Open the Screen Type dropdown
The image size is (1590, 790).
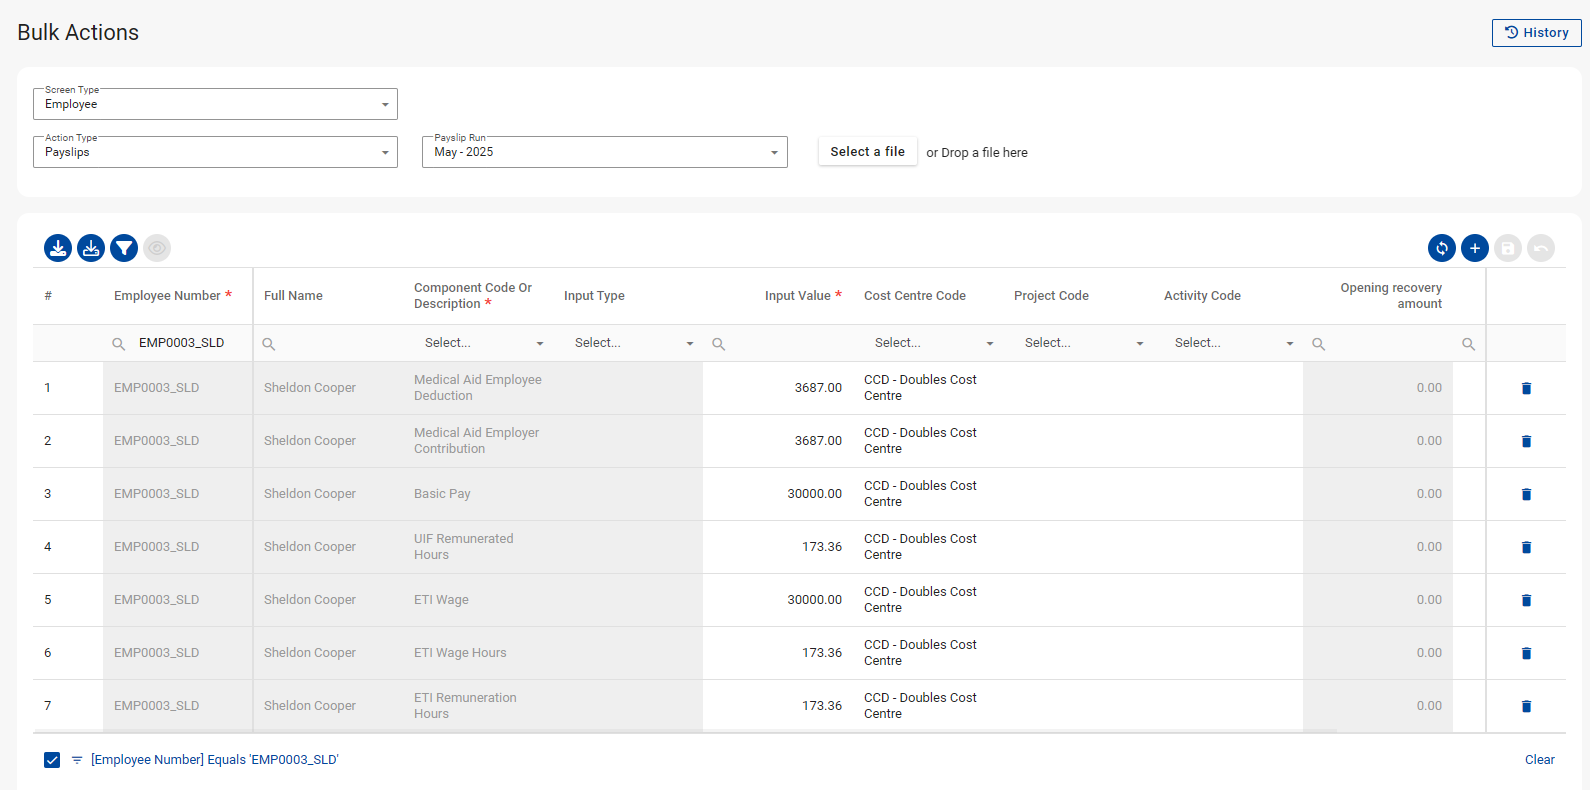coord(215,104)
